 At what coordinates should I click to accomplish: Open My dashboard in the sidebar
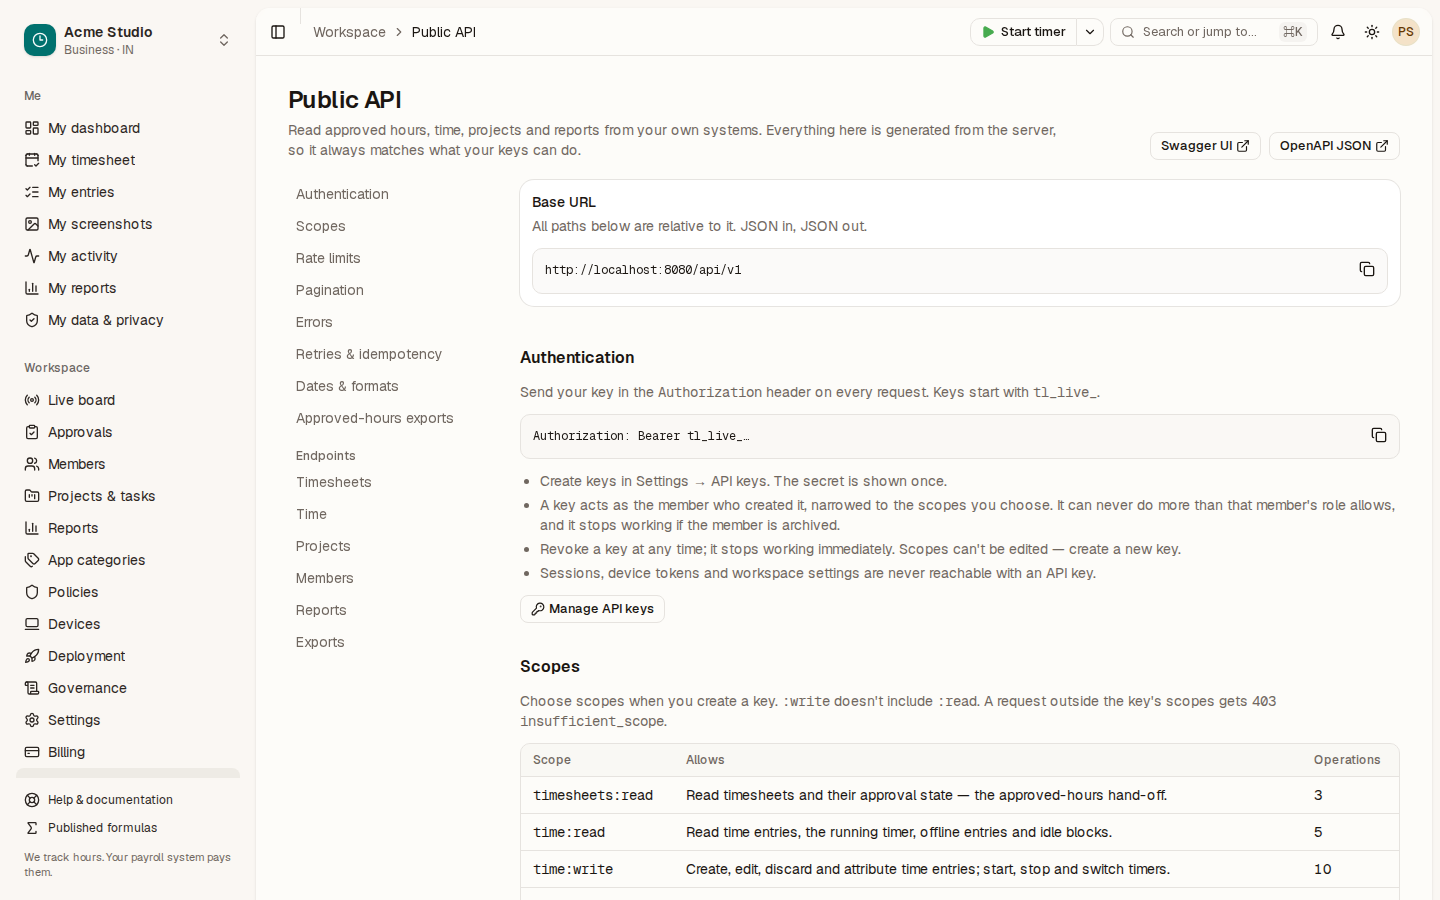[x=128, y=128]
